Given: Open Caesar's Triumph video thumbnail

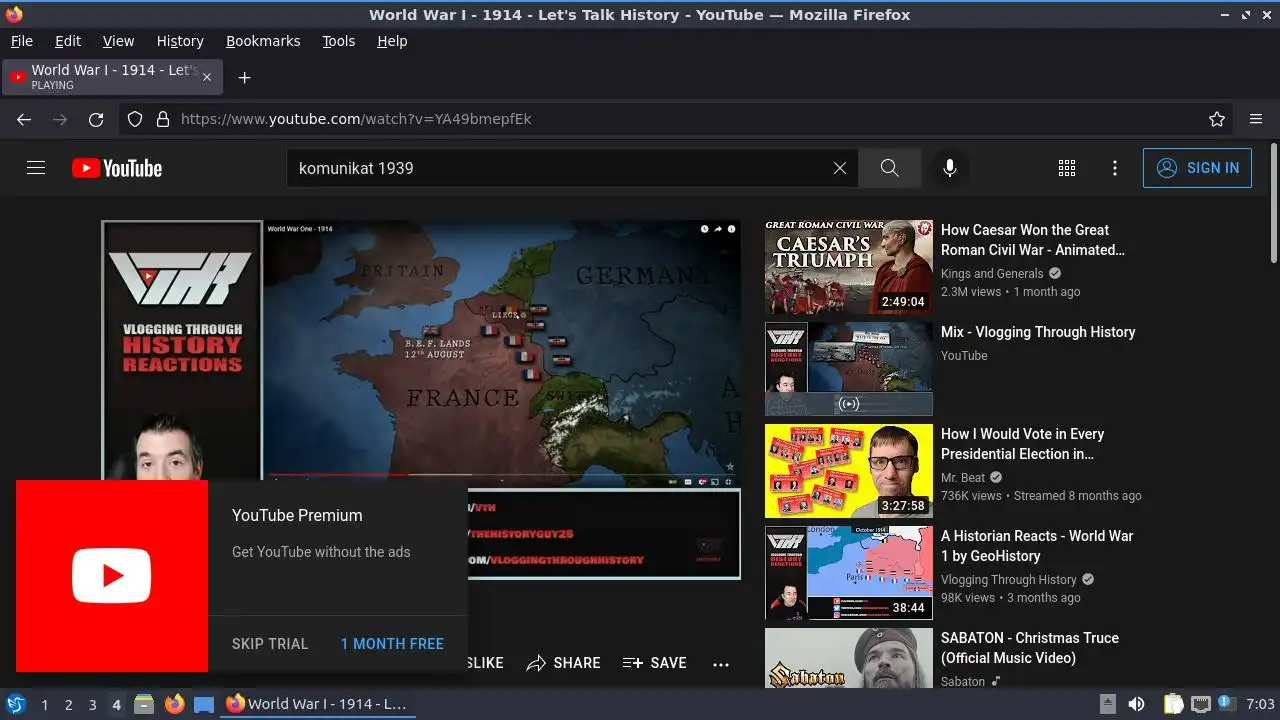Looking at the screenshot, I should (x=849, y=267).
